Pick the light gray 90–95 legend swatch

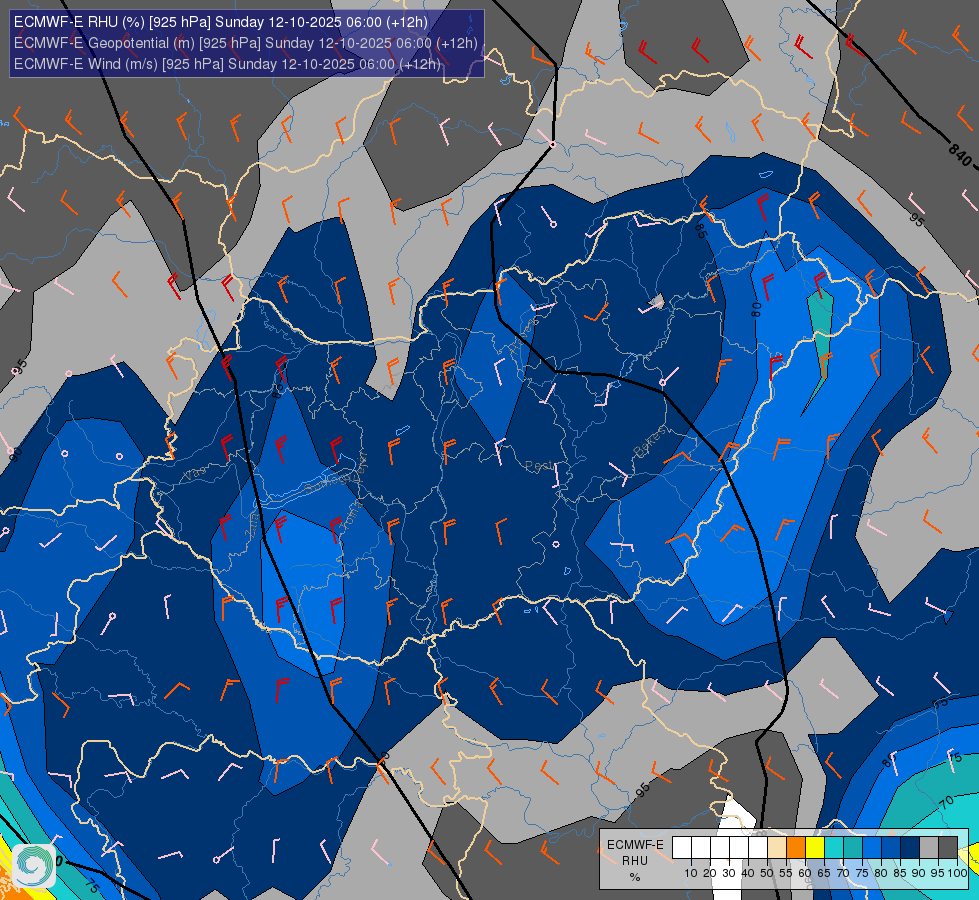pos(929,848)
